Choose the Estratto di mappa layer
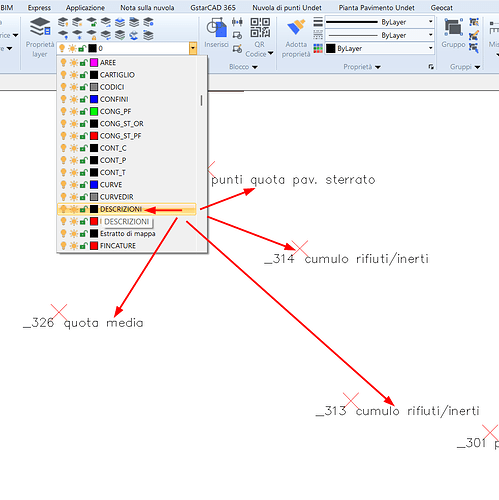This screenshot has height=500, width=499. 127,234
